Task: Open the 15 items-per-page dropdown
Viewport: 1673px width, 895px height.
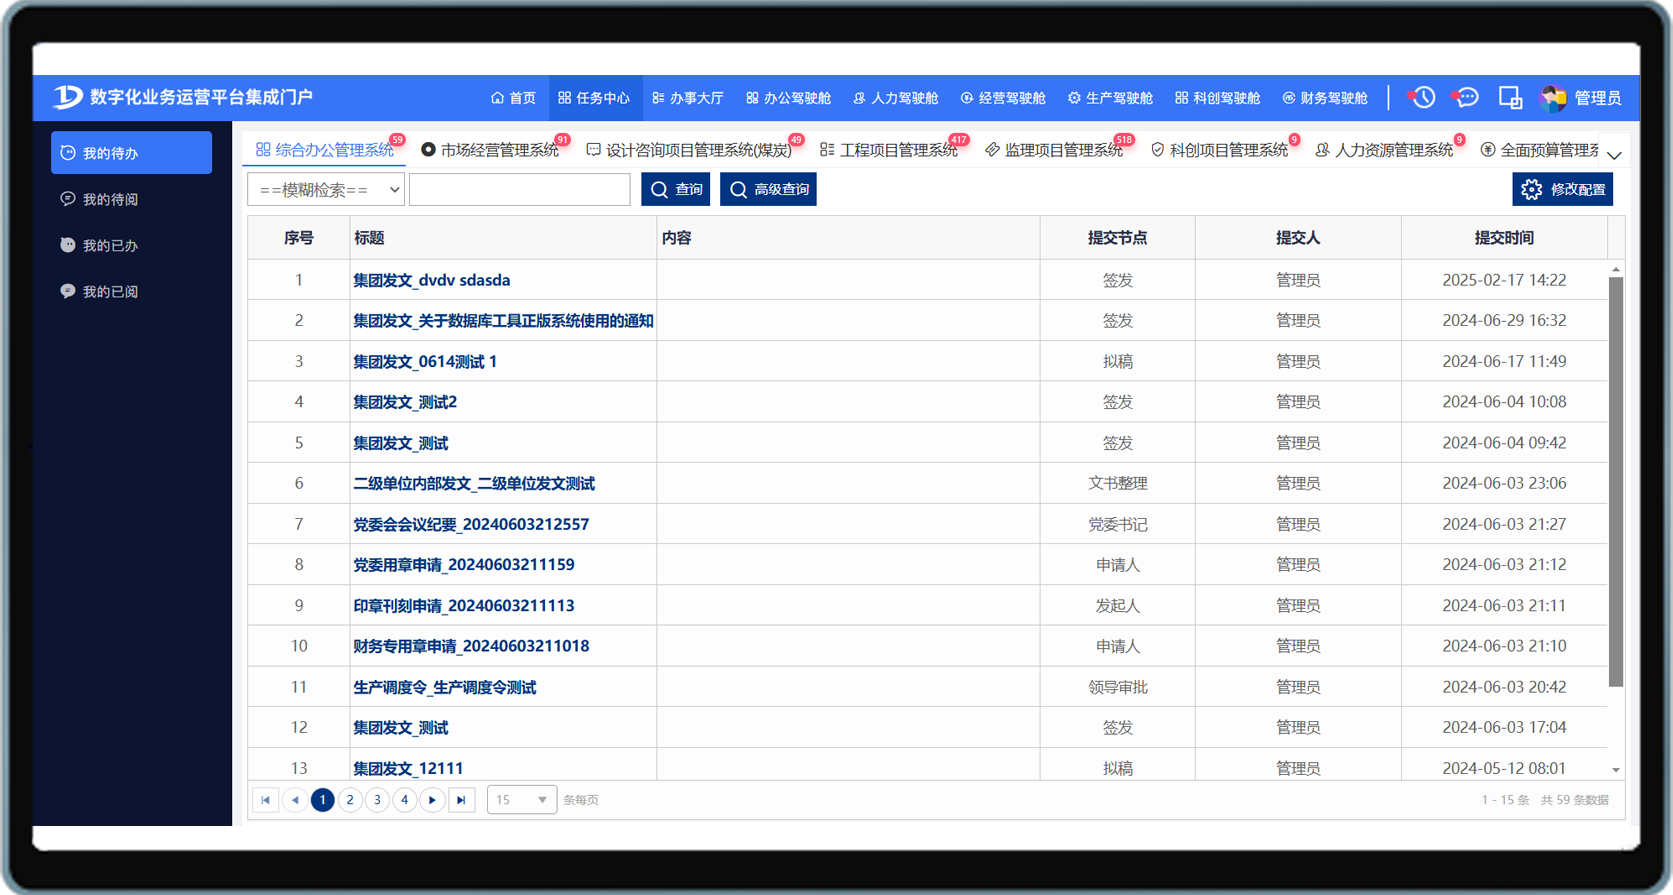Action: click(x=522, y=800)
